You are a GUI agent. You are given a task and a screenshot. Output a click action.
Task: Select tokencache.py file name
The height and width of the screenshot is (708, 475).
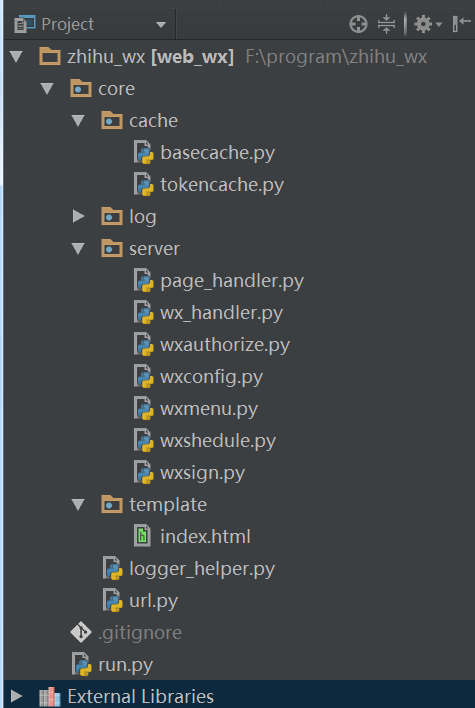(x=222, y=185)
